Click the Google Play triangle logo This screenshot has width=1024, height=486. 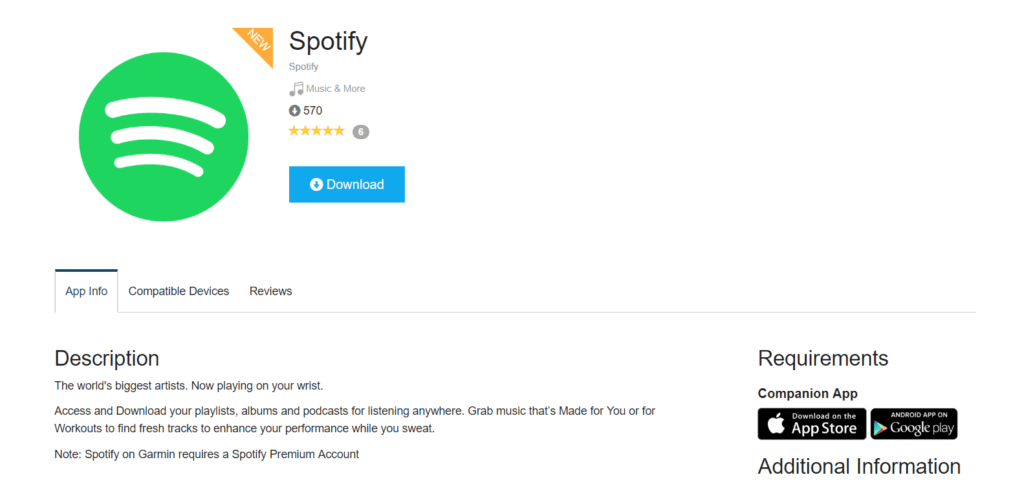click(x=882, y=428)
